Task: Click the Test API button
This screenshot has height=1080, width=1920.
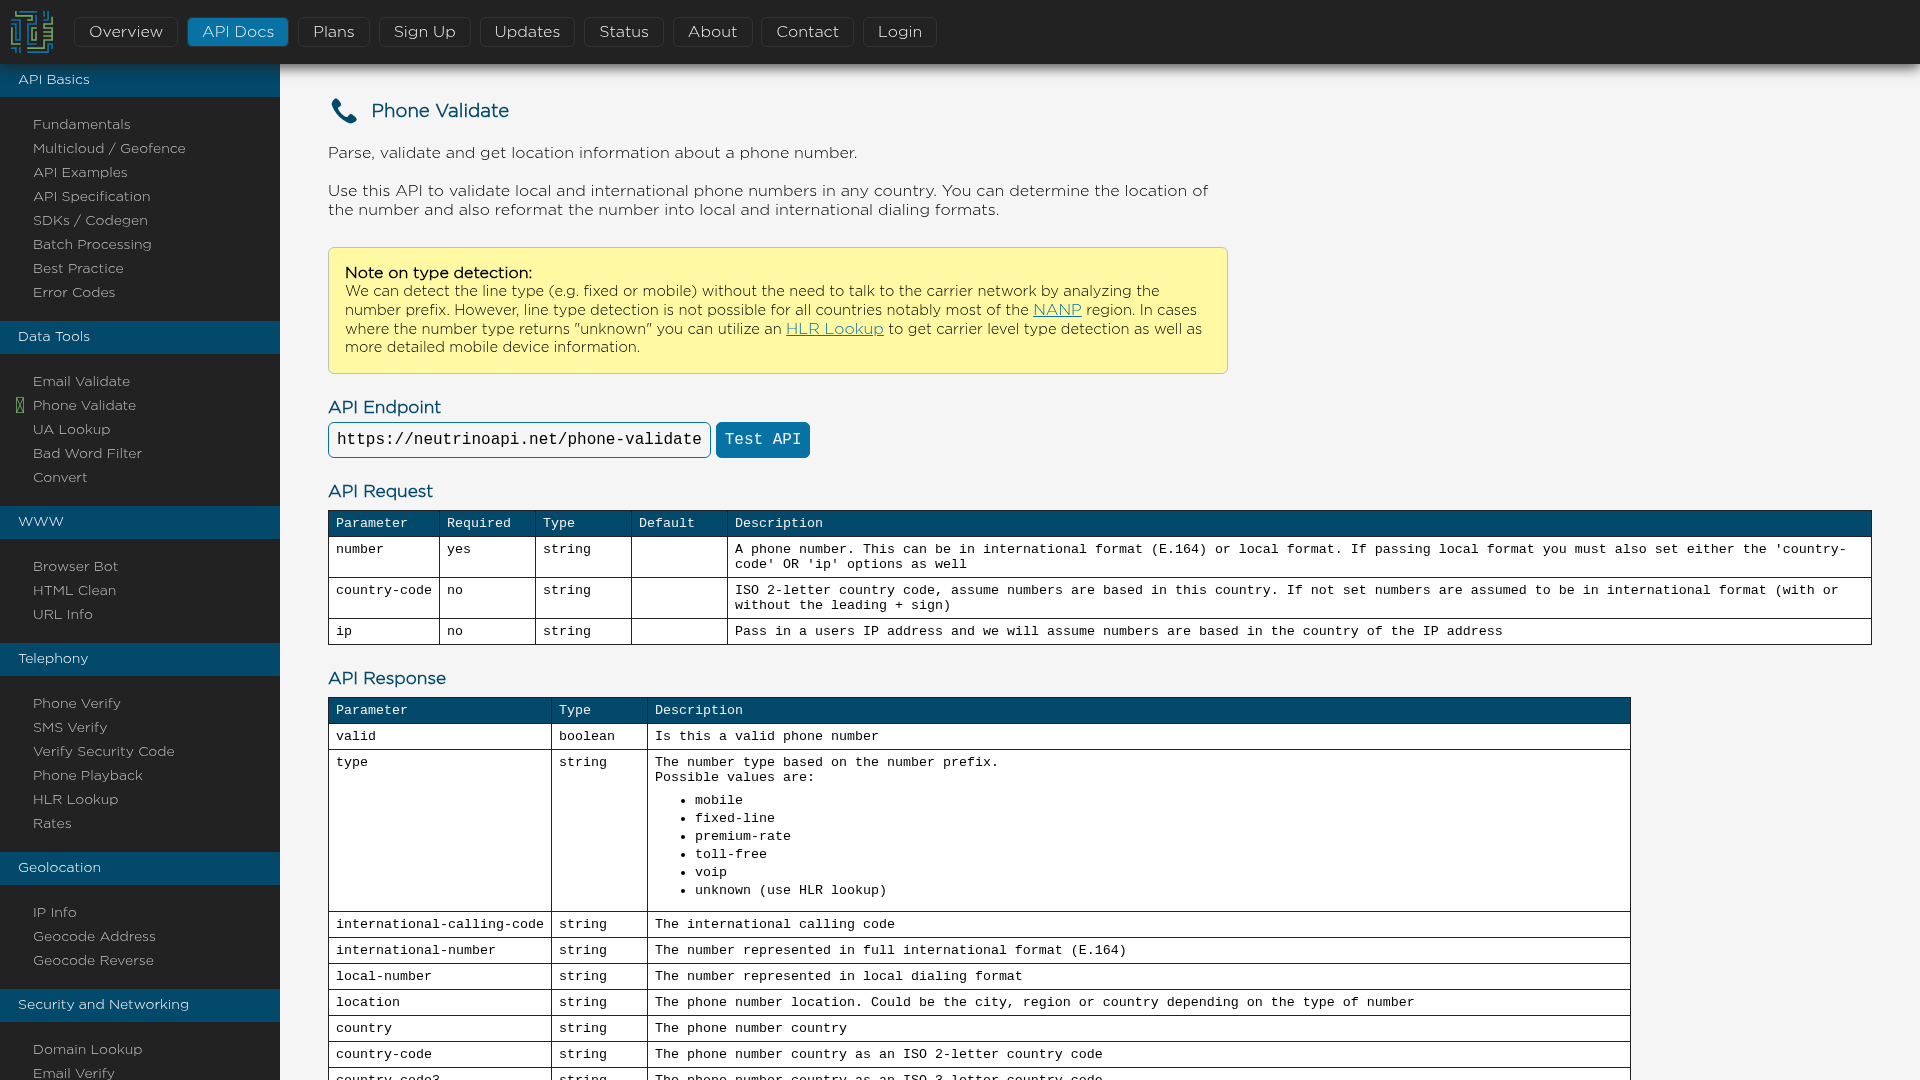Action: coord(763,440)
